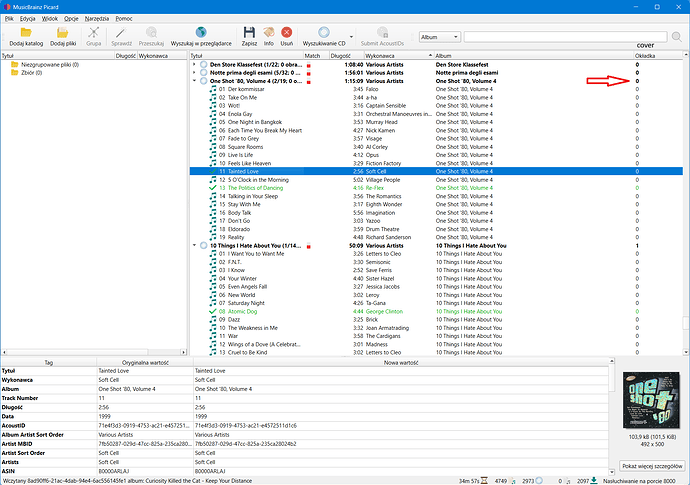Screen dimensions: 690x485
Task: Click the Usuń red remove icon
Action: 286,33
